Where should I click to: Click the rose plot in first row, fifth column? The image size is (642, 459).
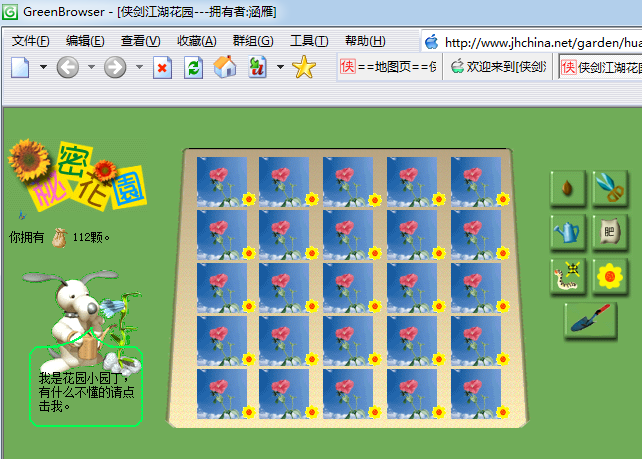click(476, 182)
